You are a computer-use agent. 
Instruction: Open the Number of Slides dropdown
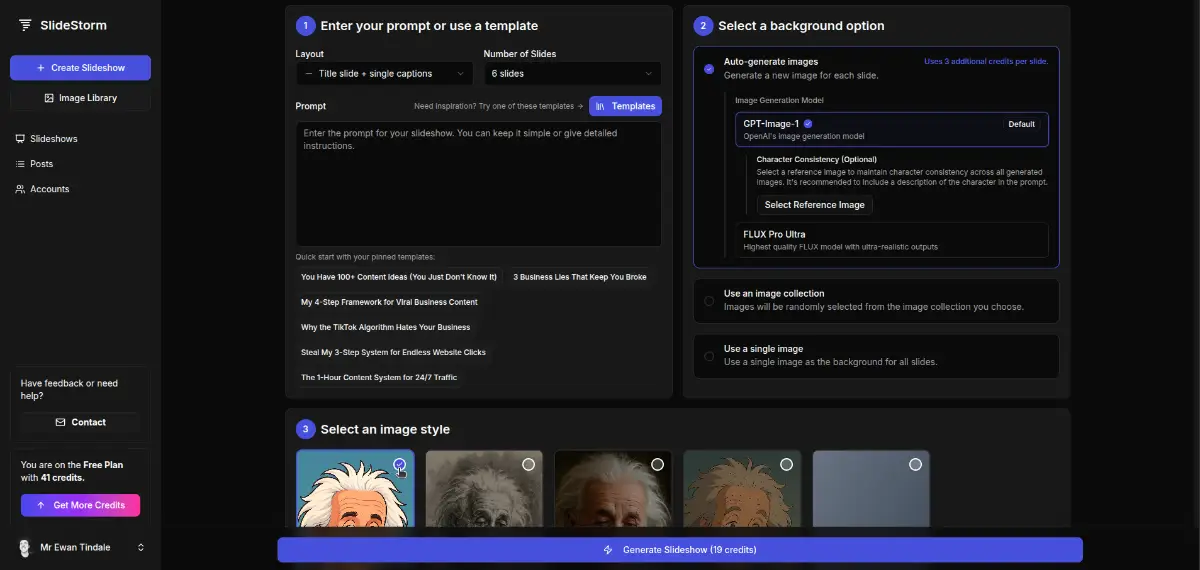coord(572,74)
